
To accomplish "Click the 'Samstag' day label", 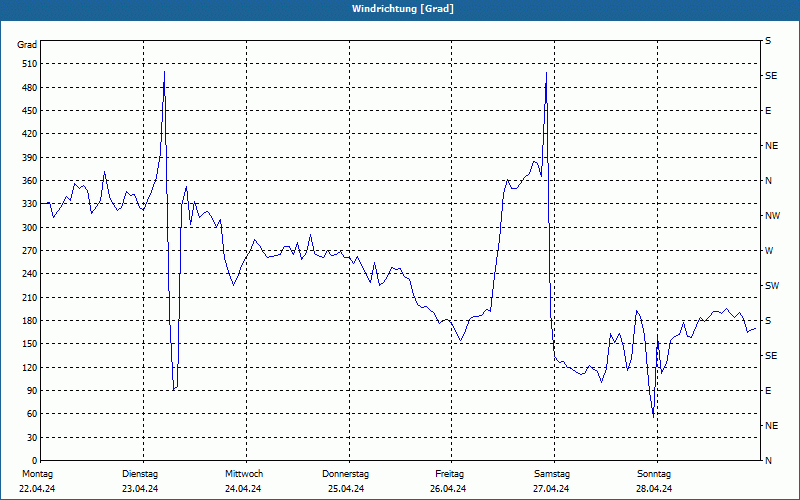I will 552,474.
